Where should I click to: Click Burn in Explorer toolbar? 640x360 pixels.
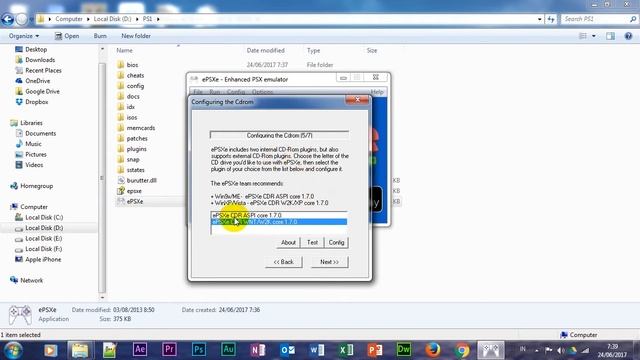100,36
